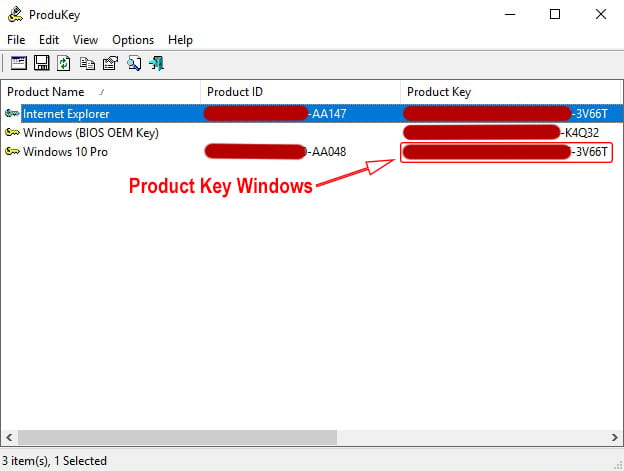Viewport: 624px width, 471px height.
Task: Select the Windows (BIOS OEM Key) row
Action: pyautogui.click(x=312, y=132)
